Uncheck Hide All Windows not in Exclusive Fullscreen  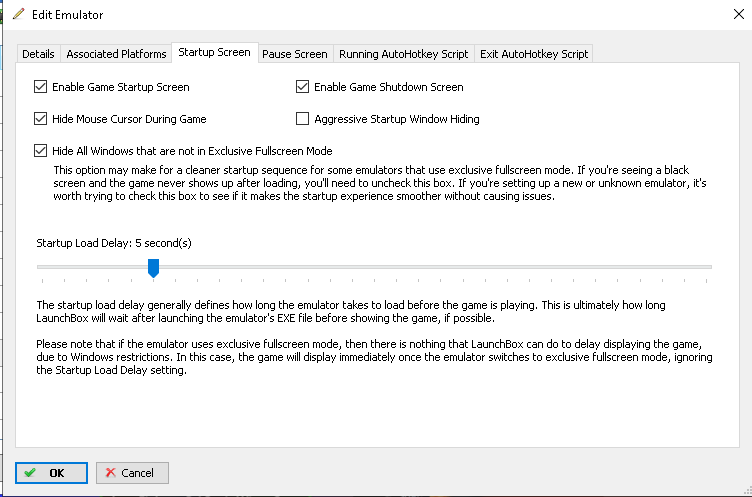click(40, 151)
